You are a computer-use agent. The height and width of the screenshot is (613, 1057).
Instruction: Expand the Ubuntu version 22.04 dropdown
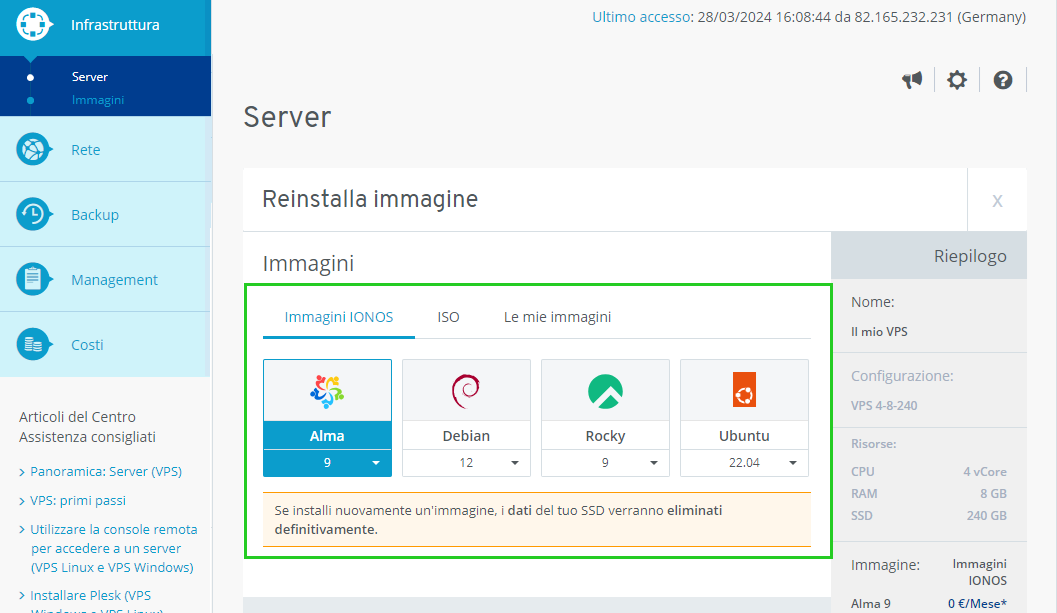744,463
